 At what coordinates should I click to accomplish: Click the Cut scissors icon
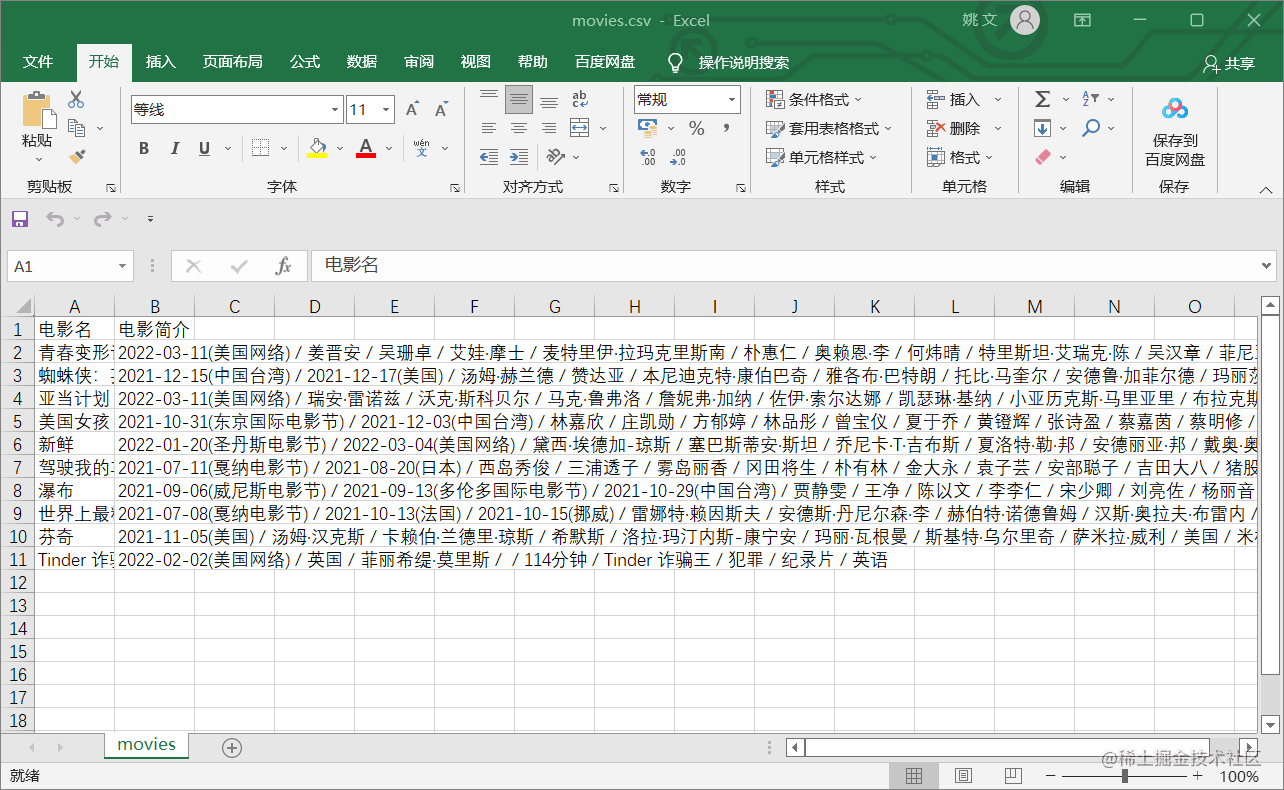point(76,99)
